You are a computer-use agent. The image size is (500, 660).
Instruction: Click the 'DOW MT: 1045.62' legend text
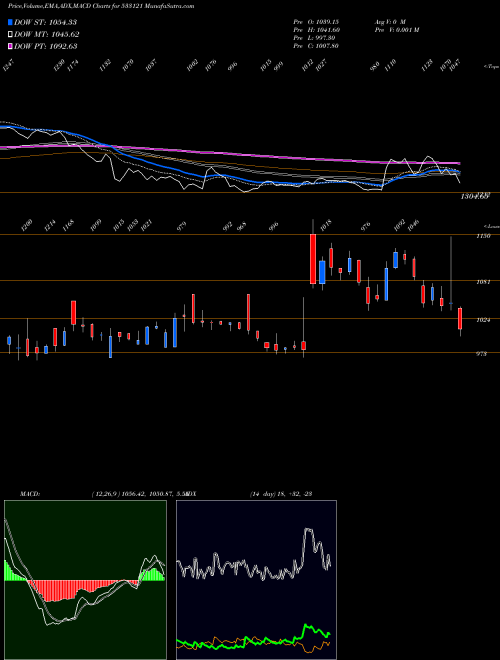tap(47, 35)
